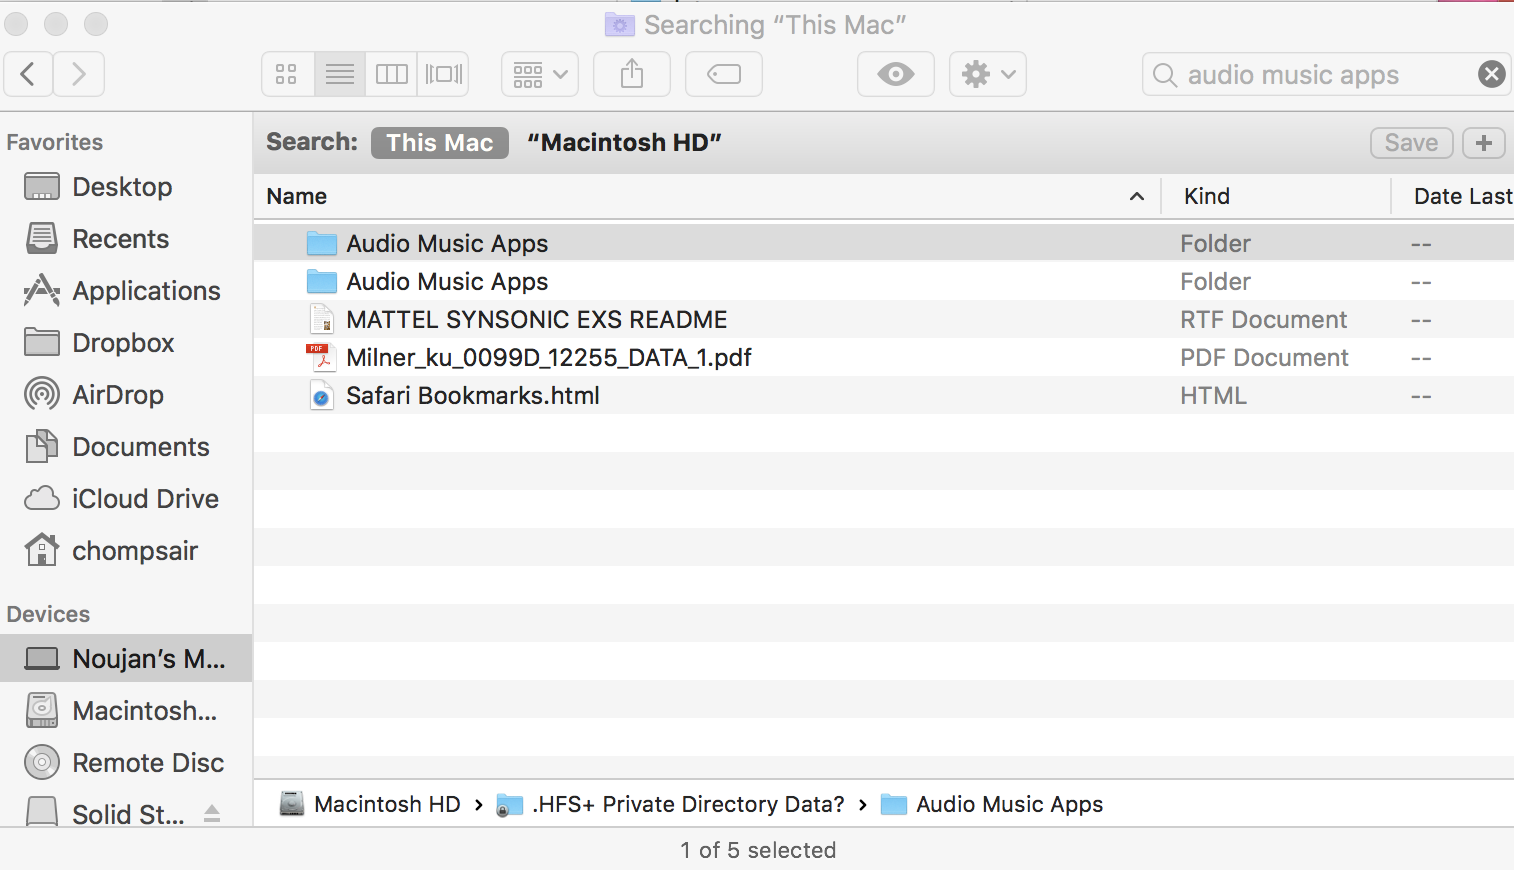Go back with the left chevron button

(29, 74)
